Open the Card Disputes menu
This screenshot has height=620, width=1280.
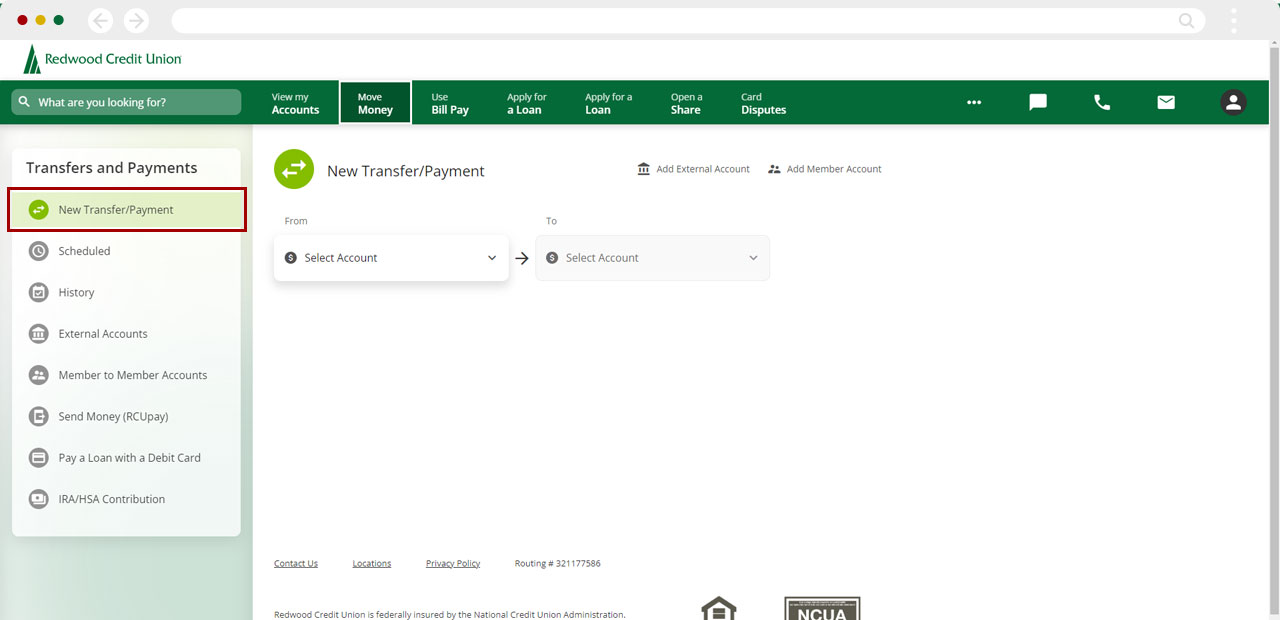click(x=763, y=103)
